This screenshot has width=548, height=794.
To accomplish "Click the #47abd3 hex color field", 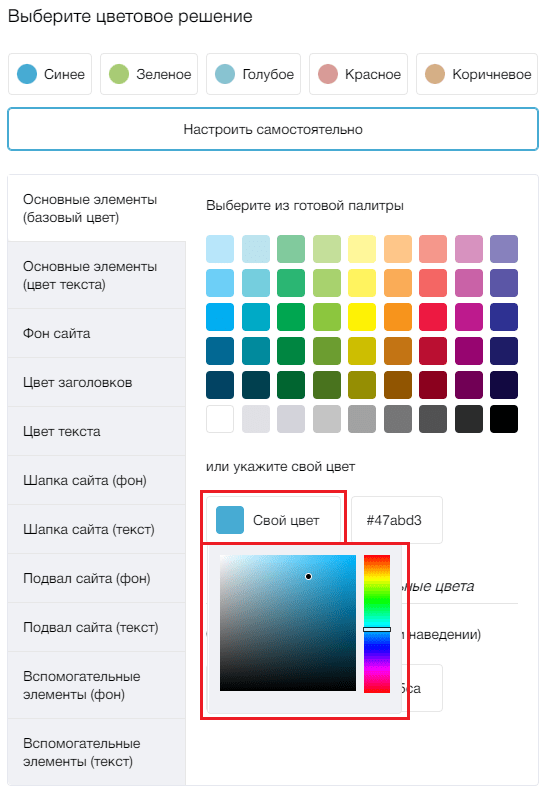I will tap(397, 520).
